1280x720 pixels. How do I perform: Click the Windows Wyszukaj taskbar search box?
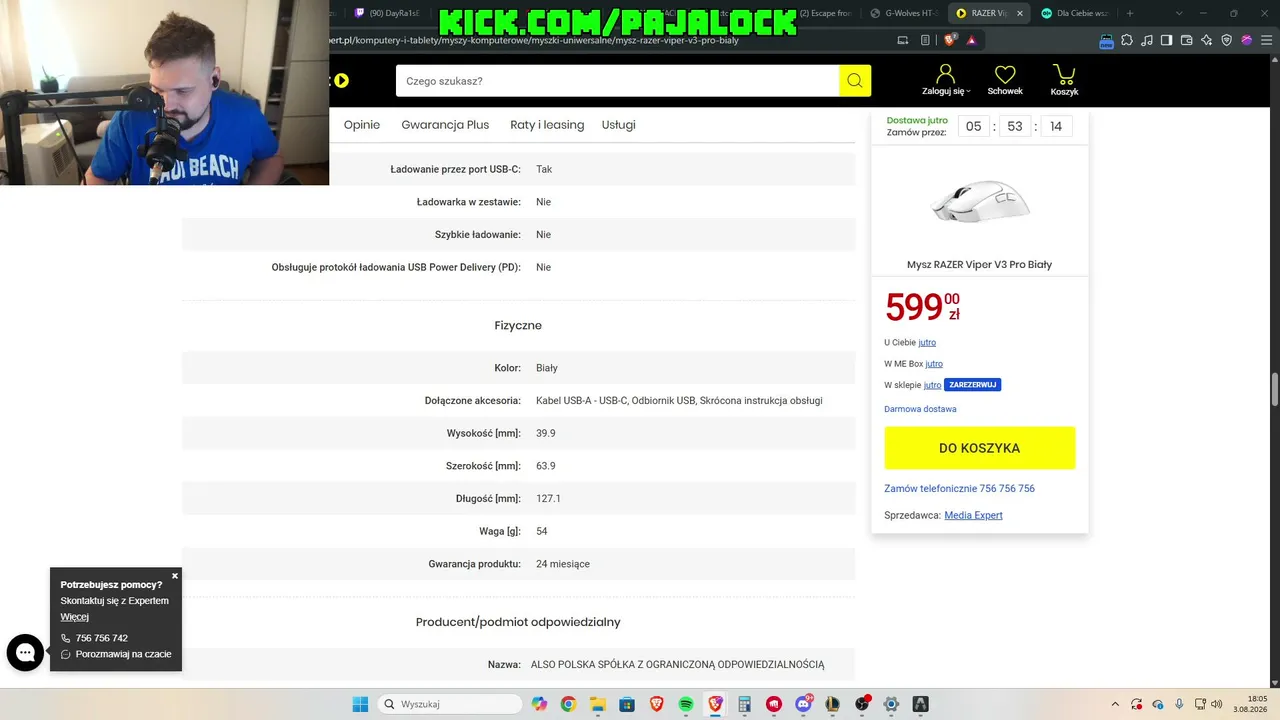coord(451,704)
